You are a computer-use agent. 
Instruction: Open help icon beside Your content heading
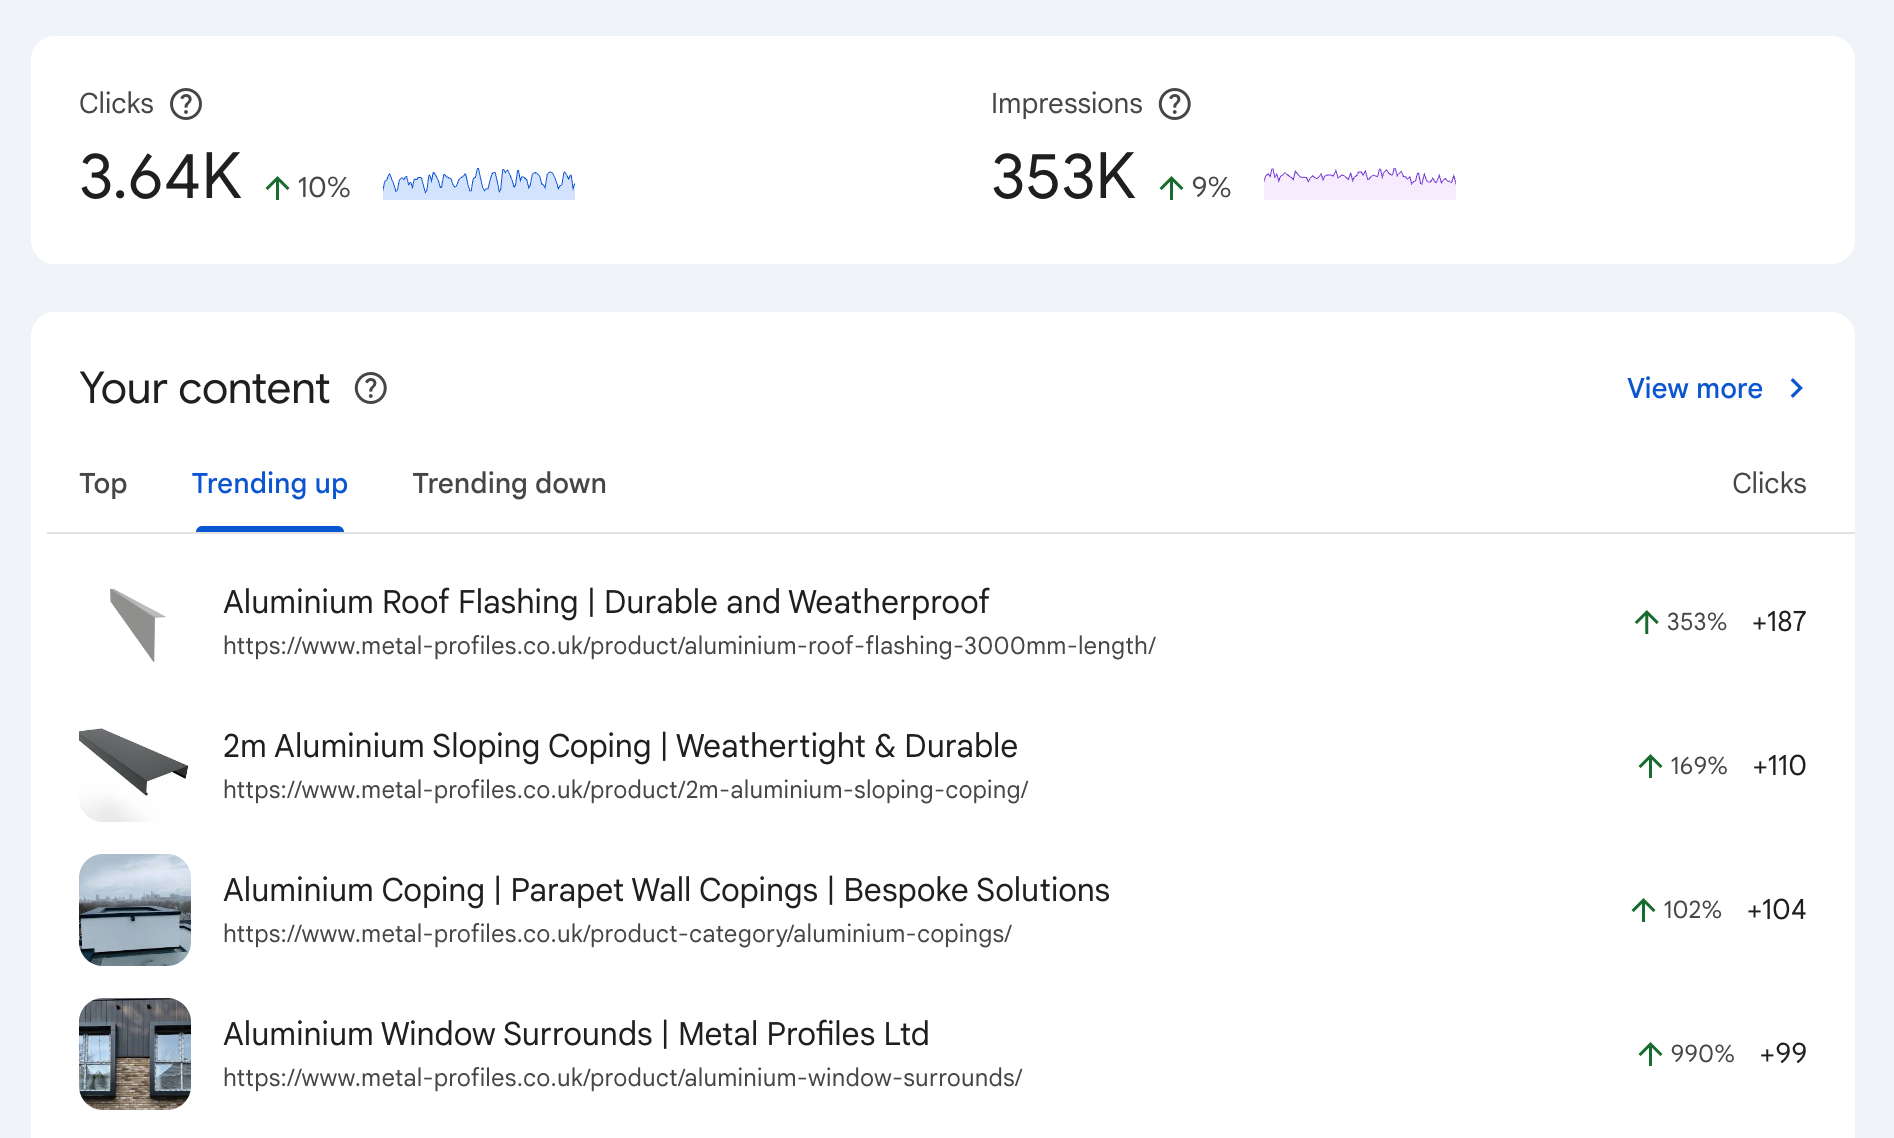(x=371, y=388)
